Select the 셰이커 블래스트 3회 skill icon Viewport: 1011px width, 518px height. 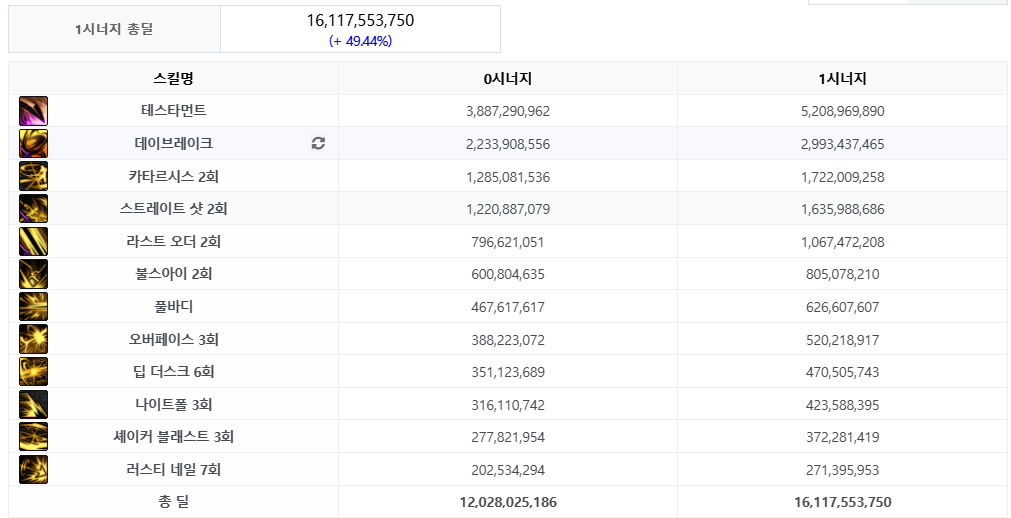33,437
